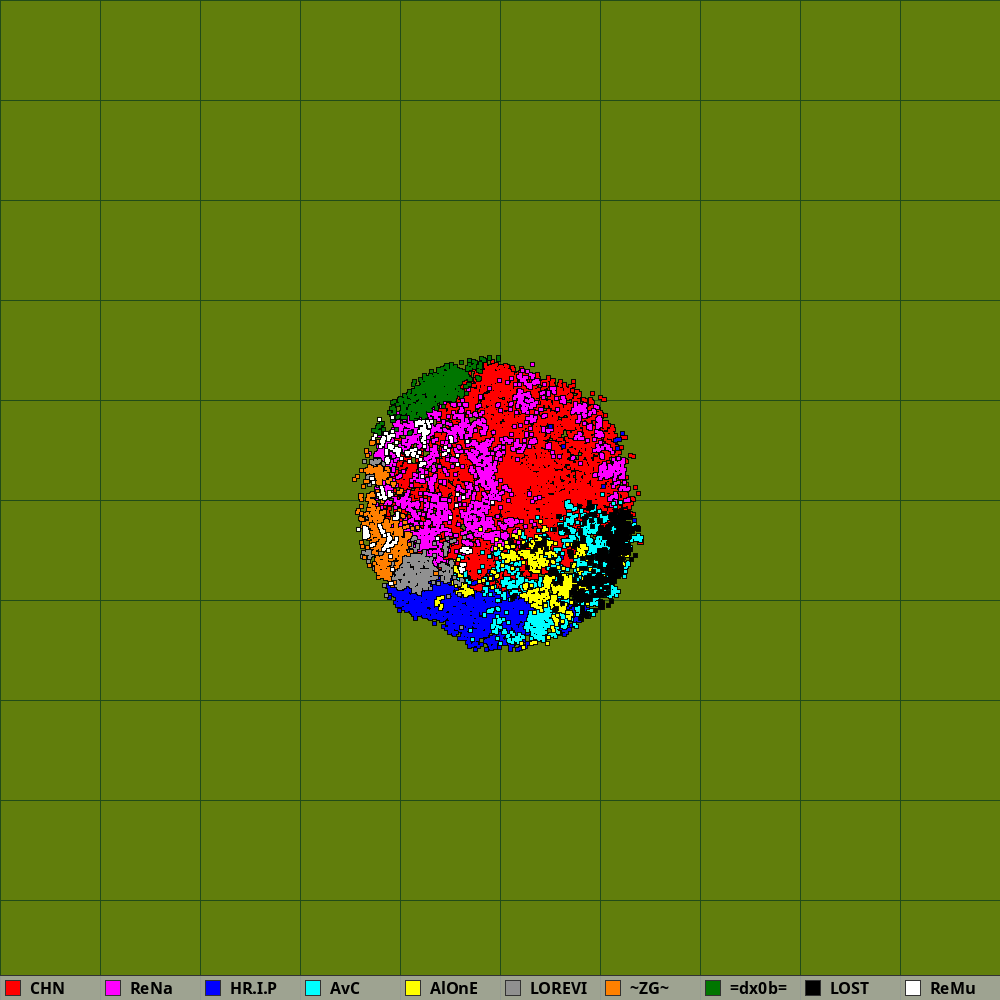Click the magenta ReNa color swatch

coord(113,988)
